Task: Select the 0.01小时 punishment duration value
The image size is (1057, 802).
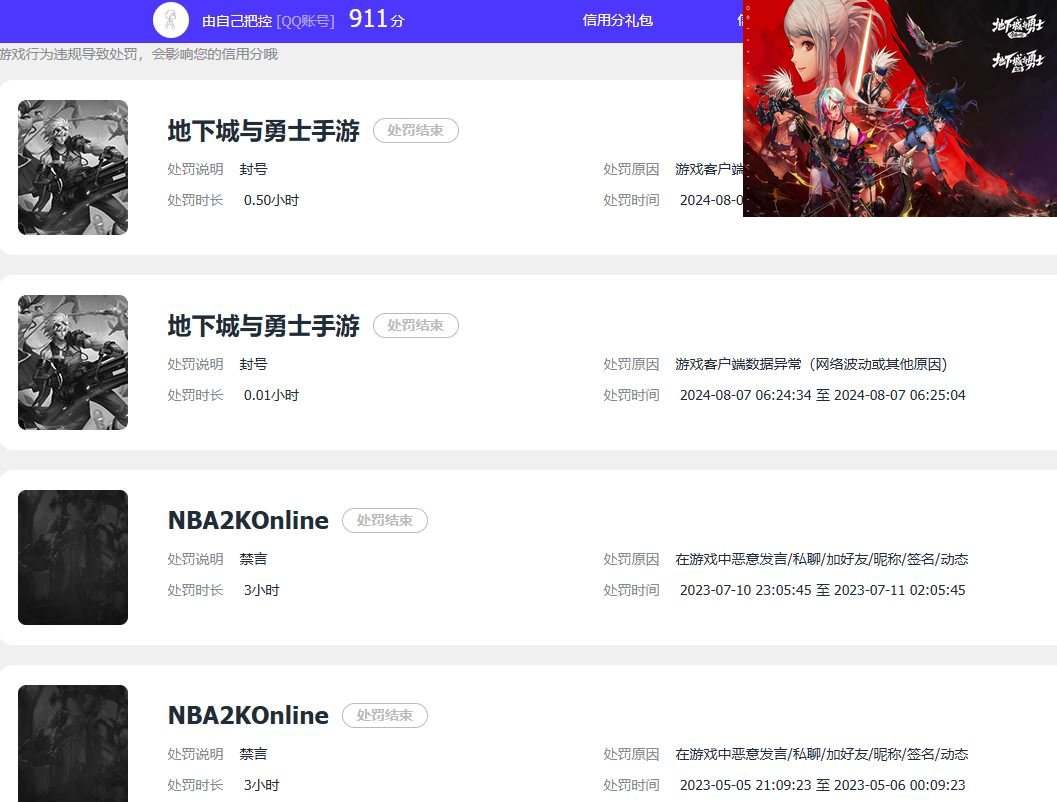Action: pyautogui.click(x=271, y=395)
